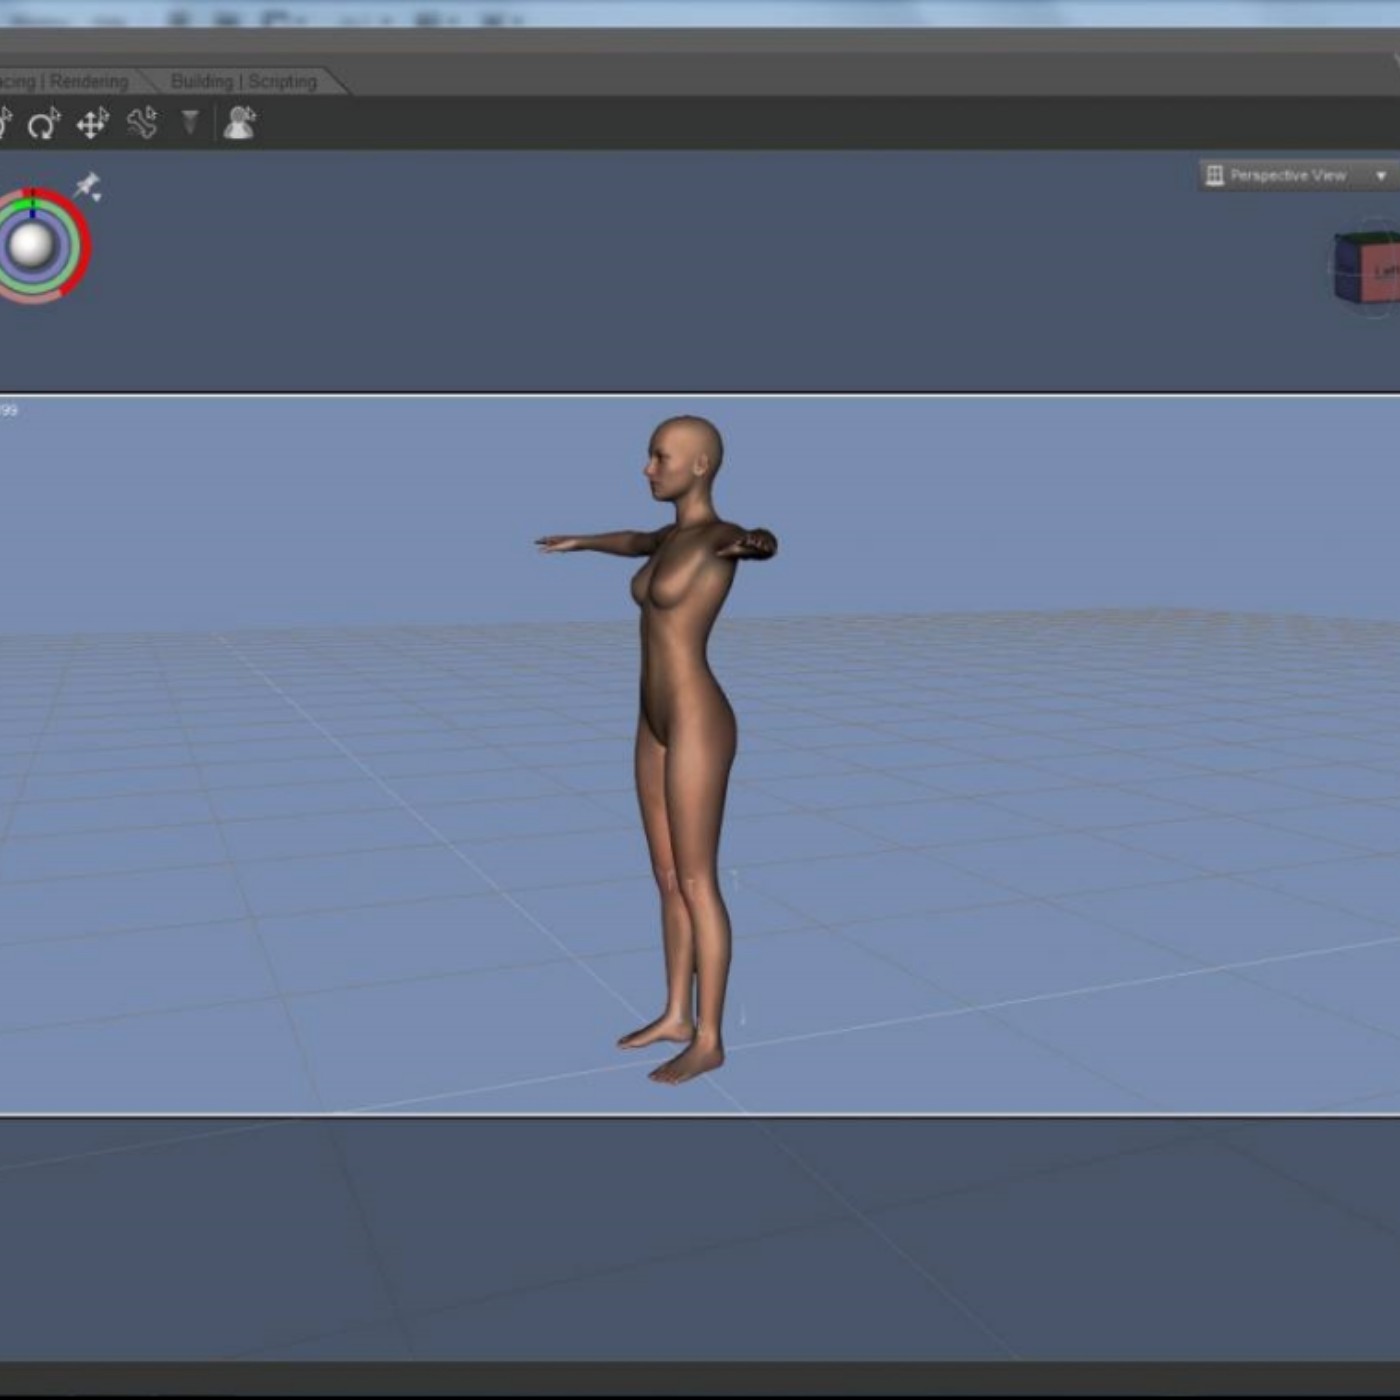Activate the ActivePose bone tool

coord(142,123)
